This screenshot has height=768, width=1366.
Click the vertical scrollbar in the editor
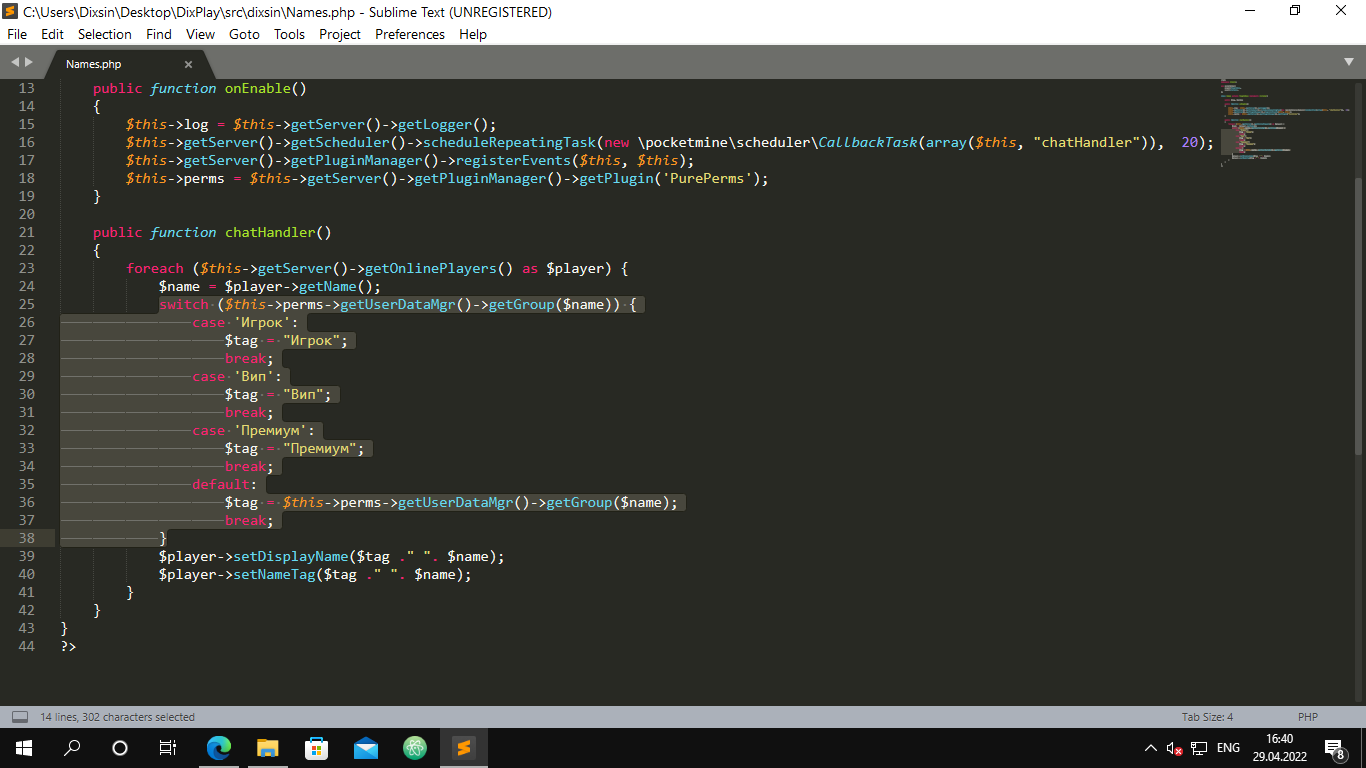click(1358, 300)
